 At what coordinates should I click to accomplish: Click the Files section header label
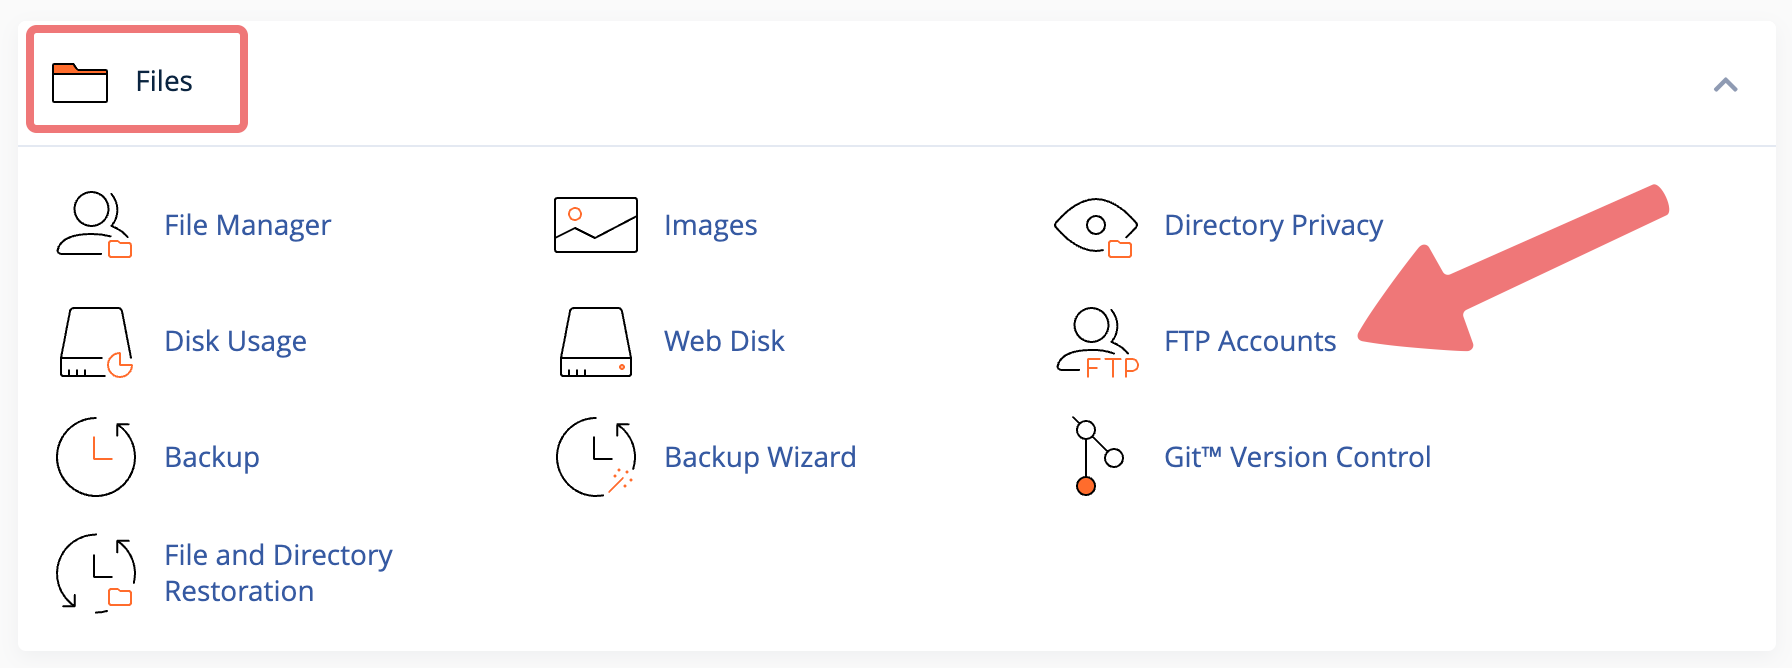(164, 81)
